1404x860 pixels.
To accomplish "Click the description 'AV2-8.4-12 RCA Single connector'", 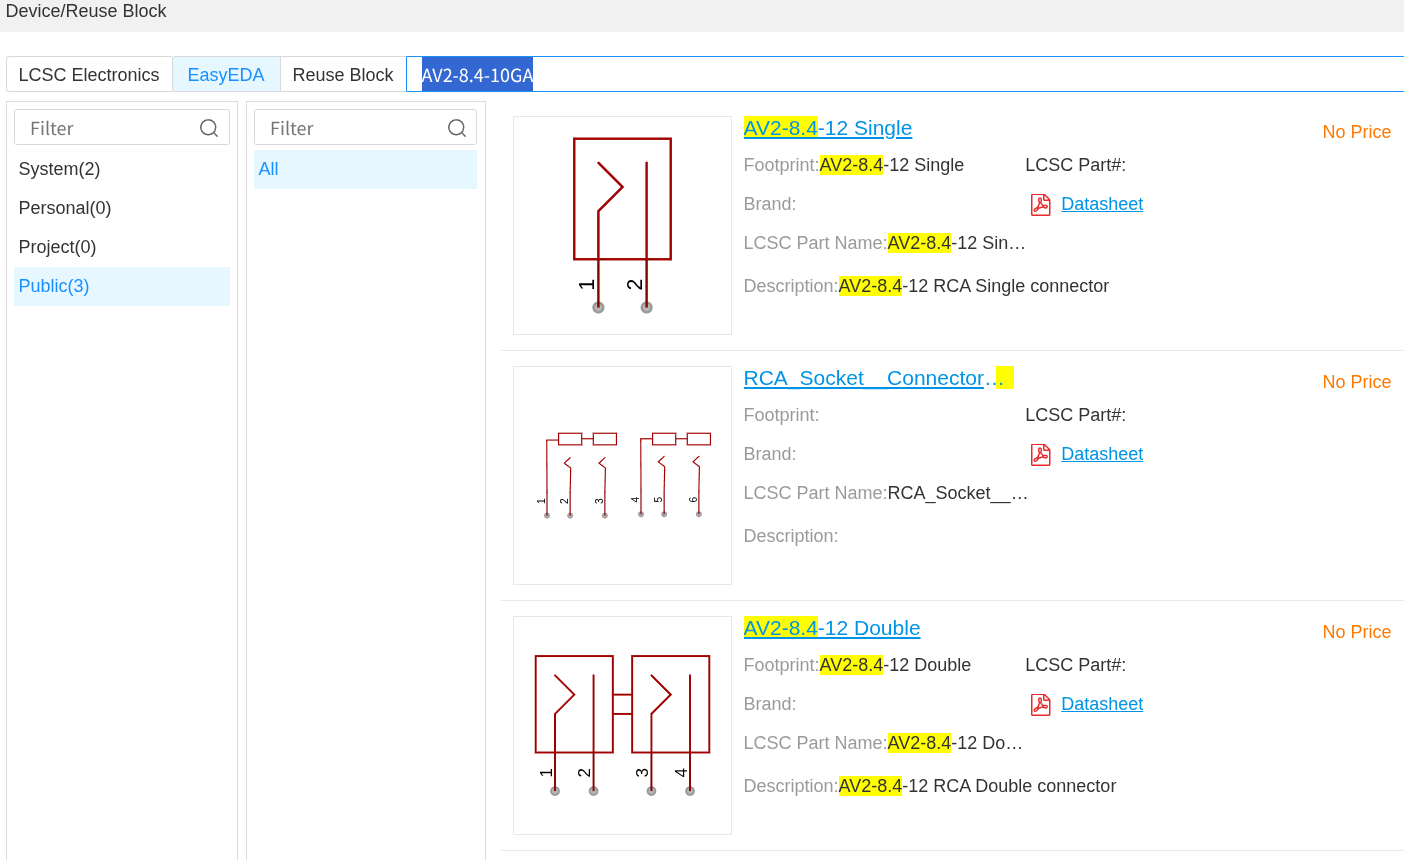I will [x=974, y=286].
